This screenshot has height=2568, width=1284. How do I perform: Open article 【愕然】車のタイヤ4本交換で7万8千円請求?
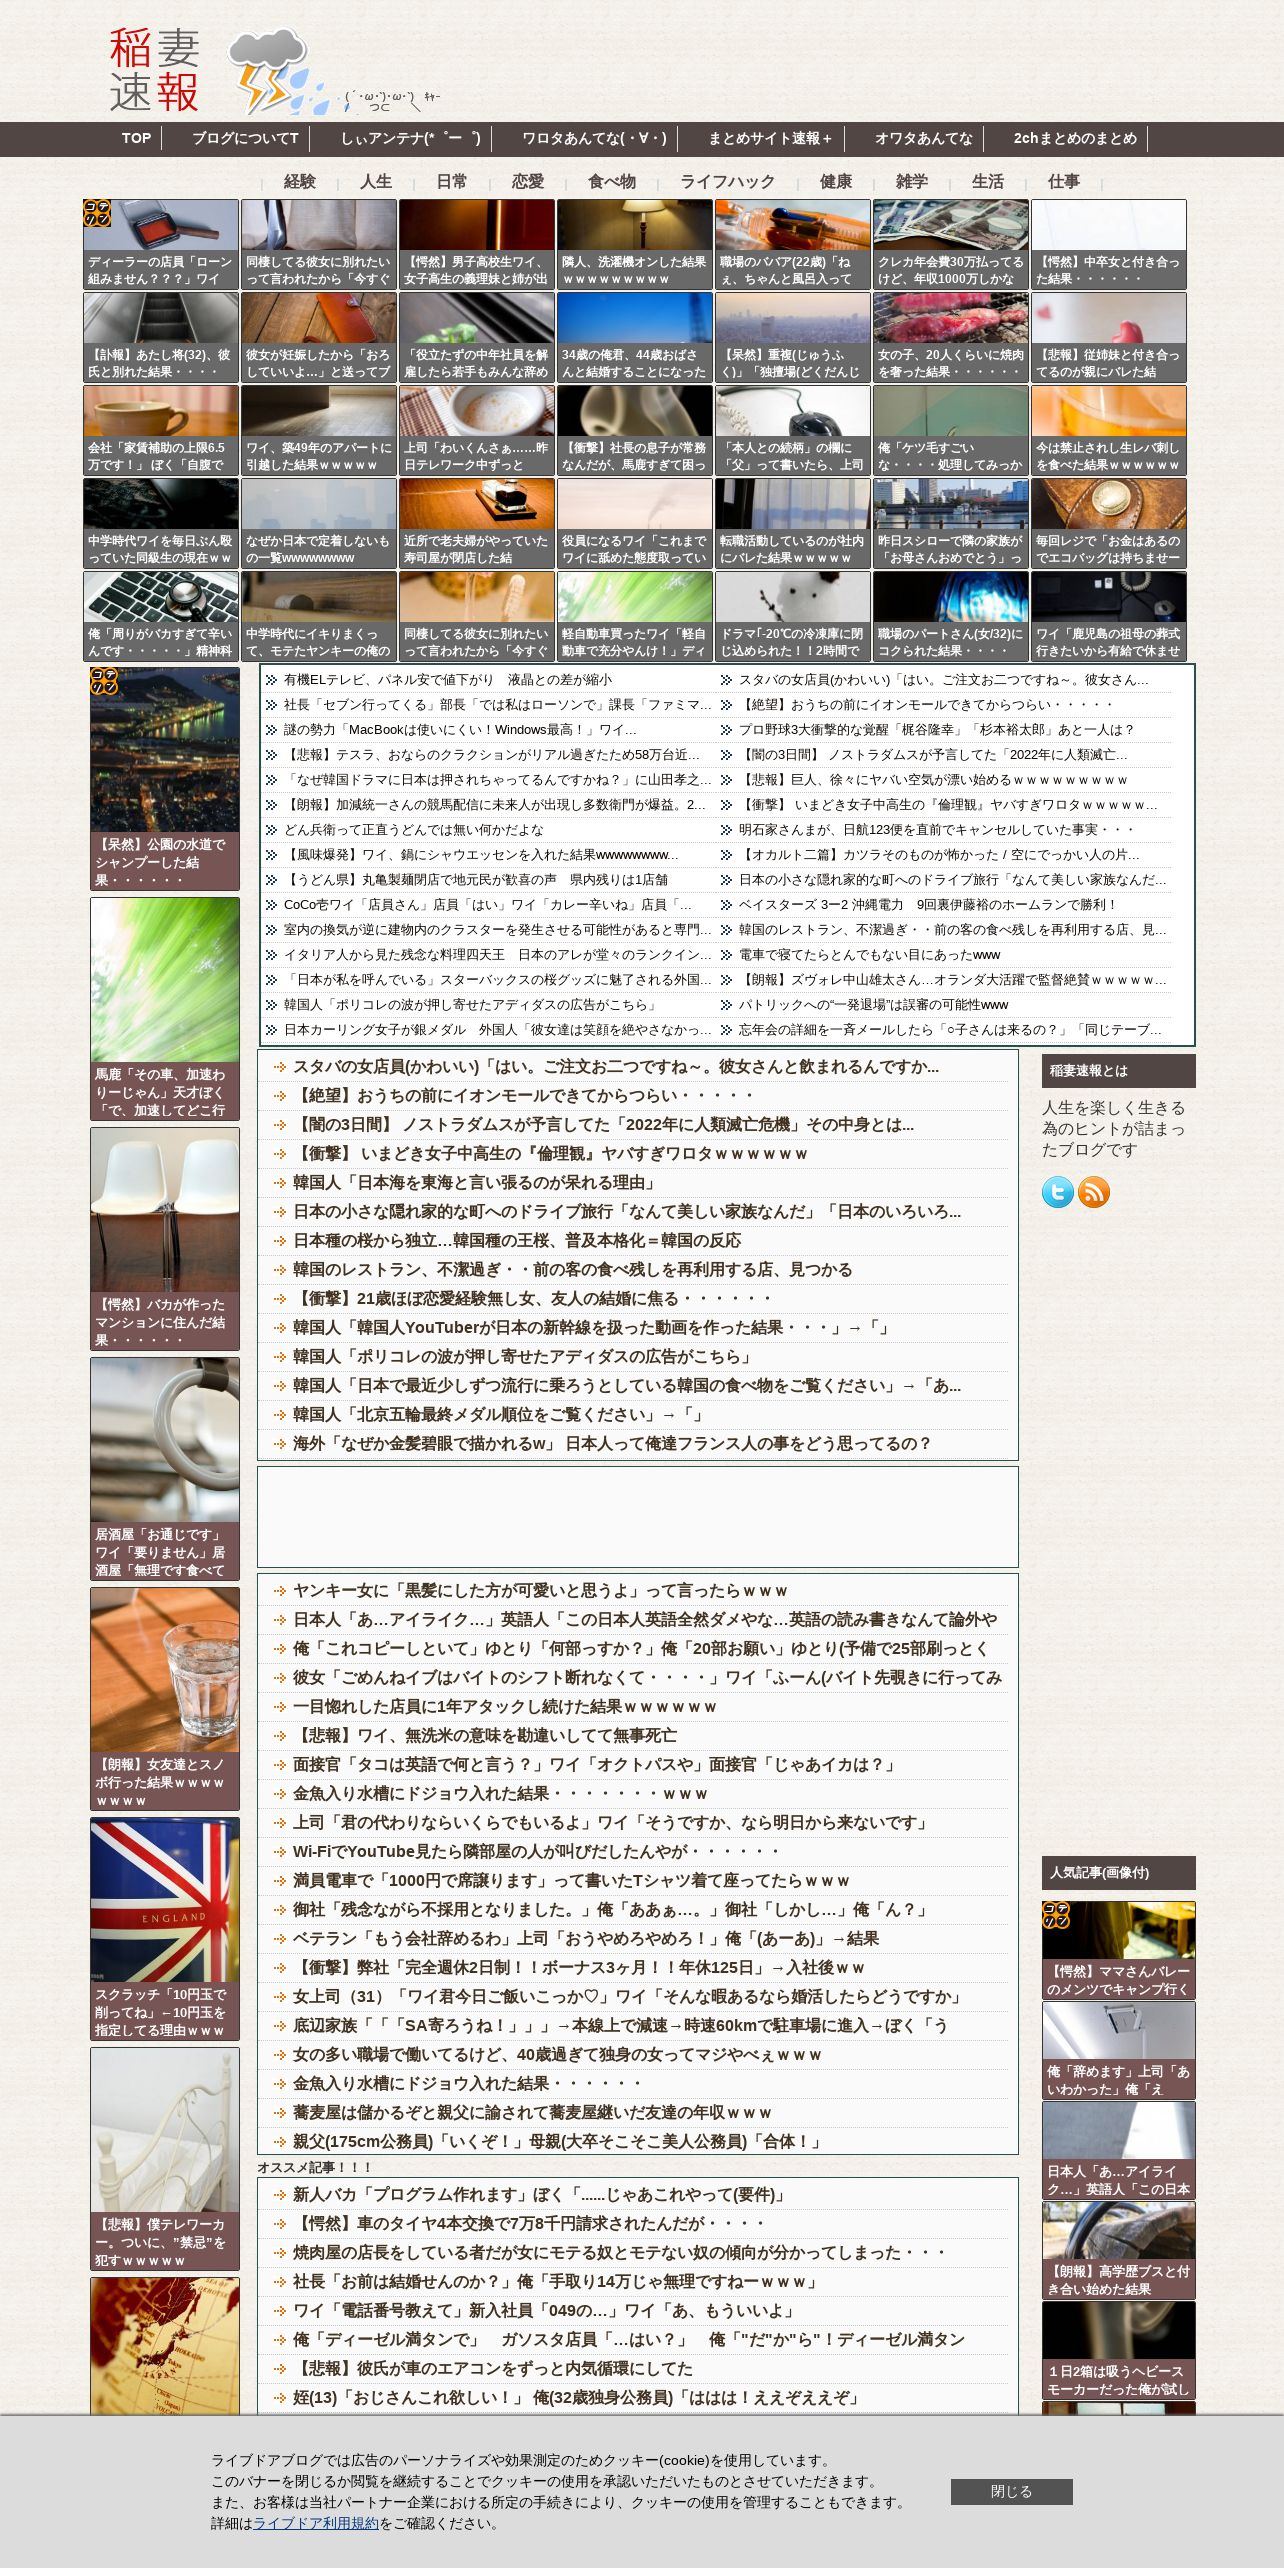click(528, 2223)
